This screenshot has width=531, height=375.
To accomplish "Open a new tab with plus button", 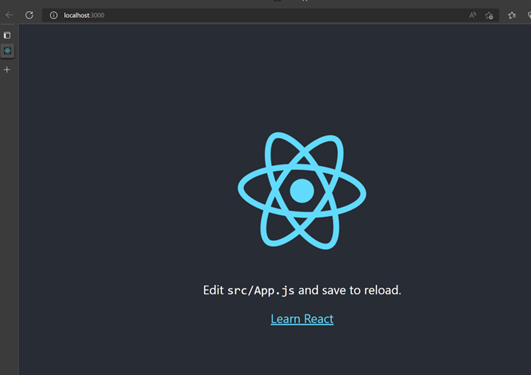I will [x=7, y=70].
